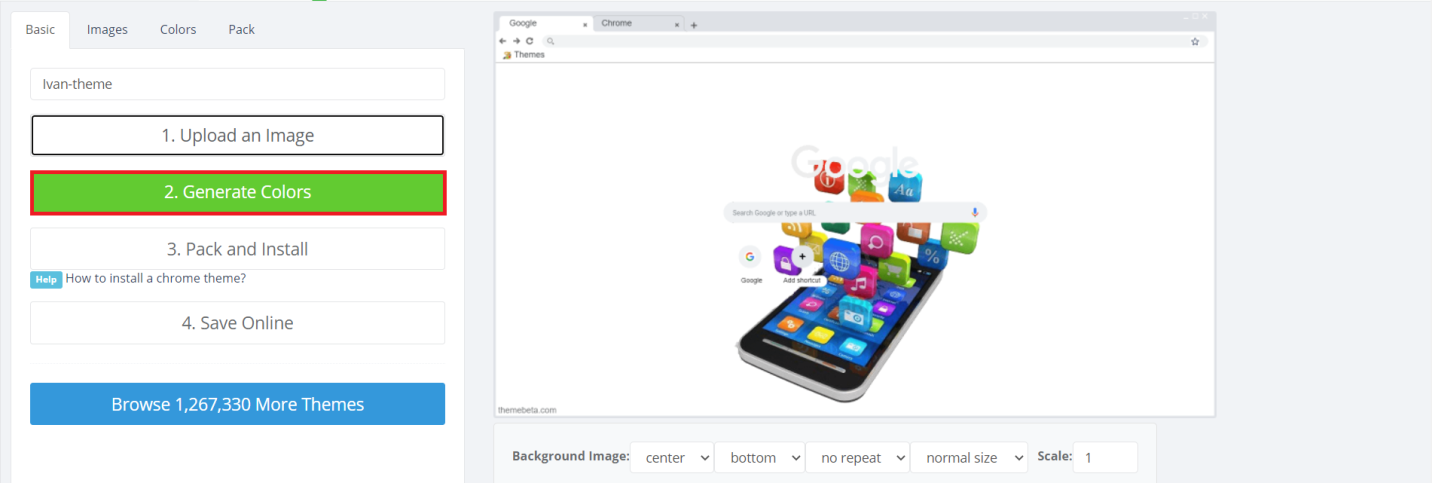
Task: Click the green Generate Colors button
Action: tap(237, 192)
